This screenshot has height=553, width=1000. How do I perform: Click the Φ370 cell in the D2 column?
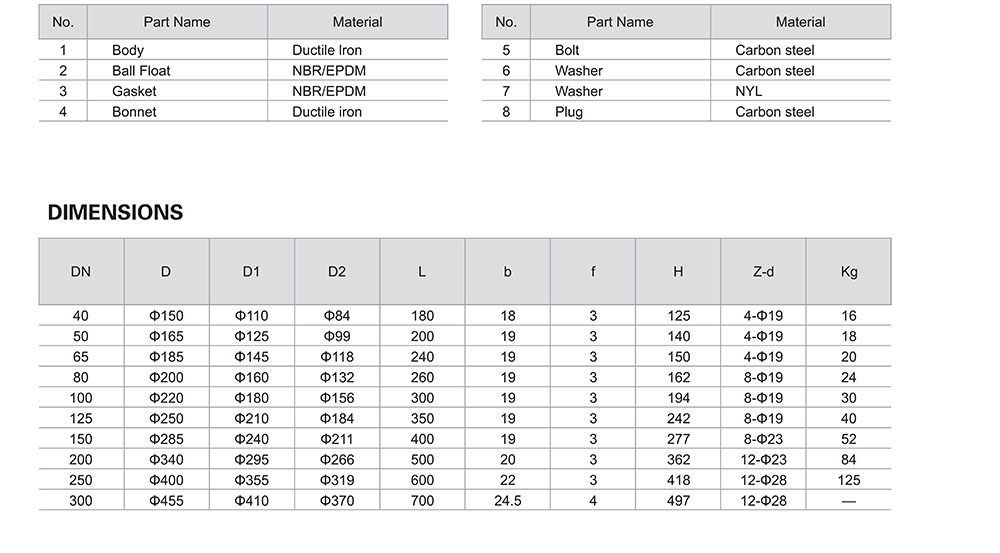click(337, 501)
